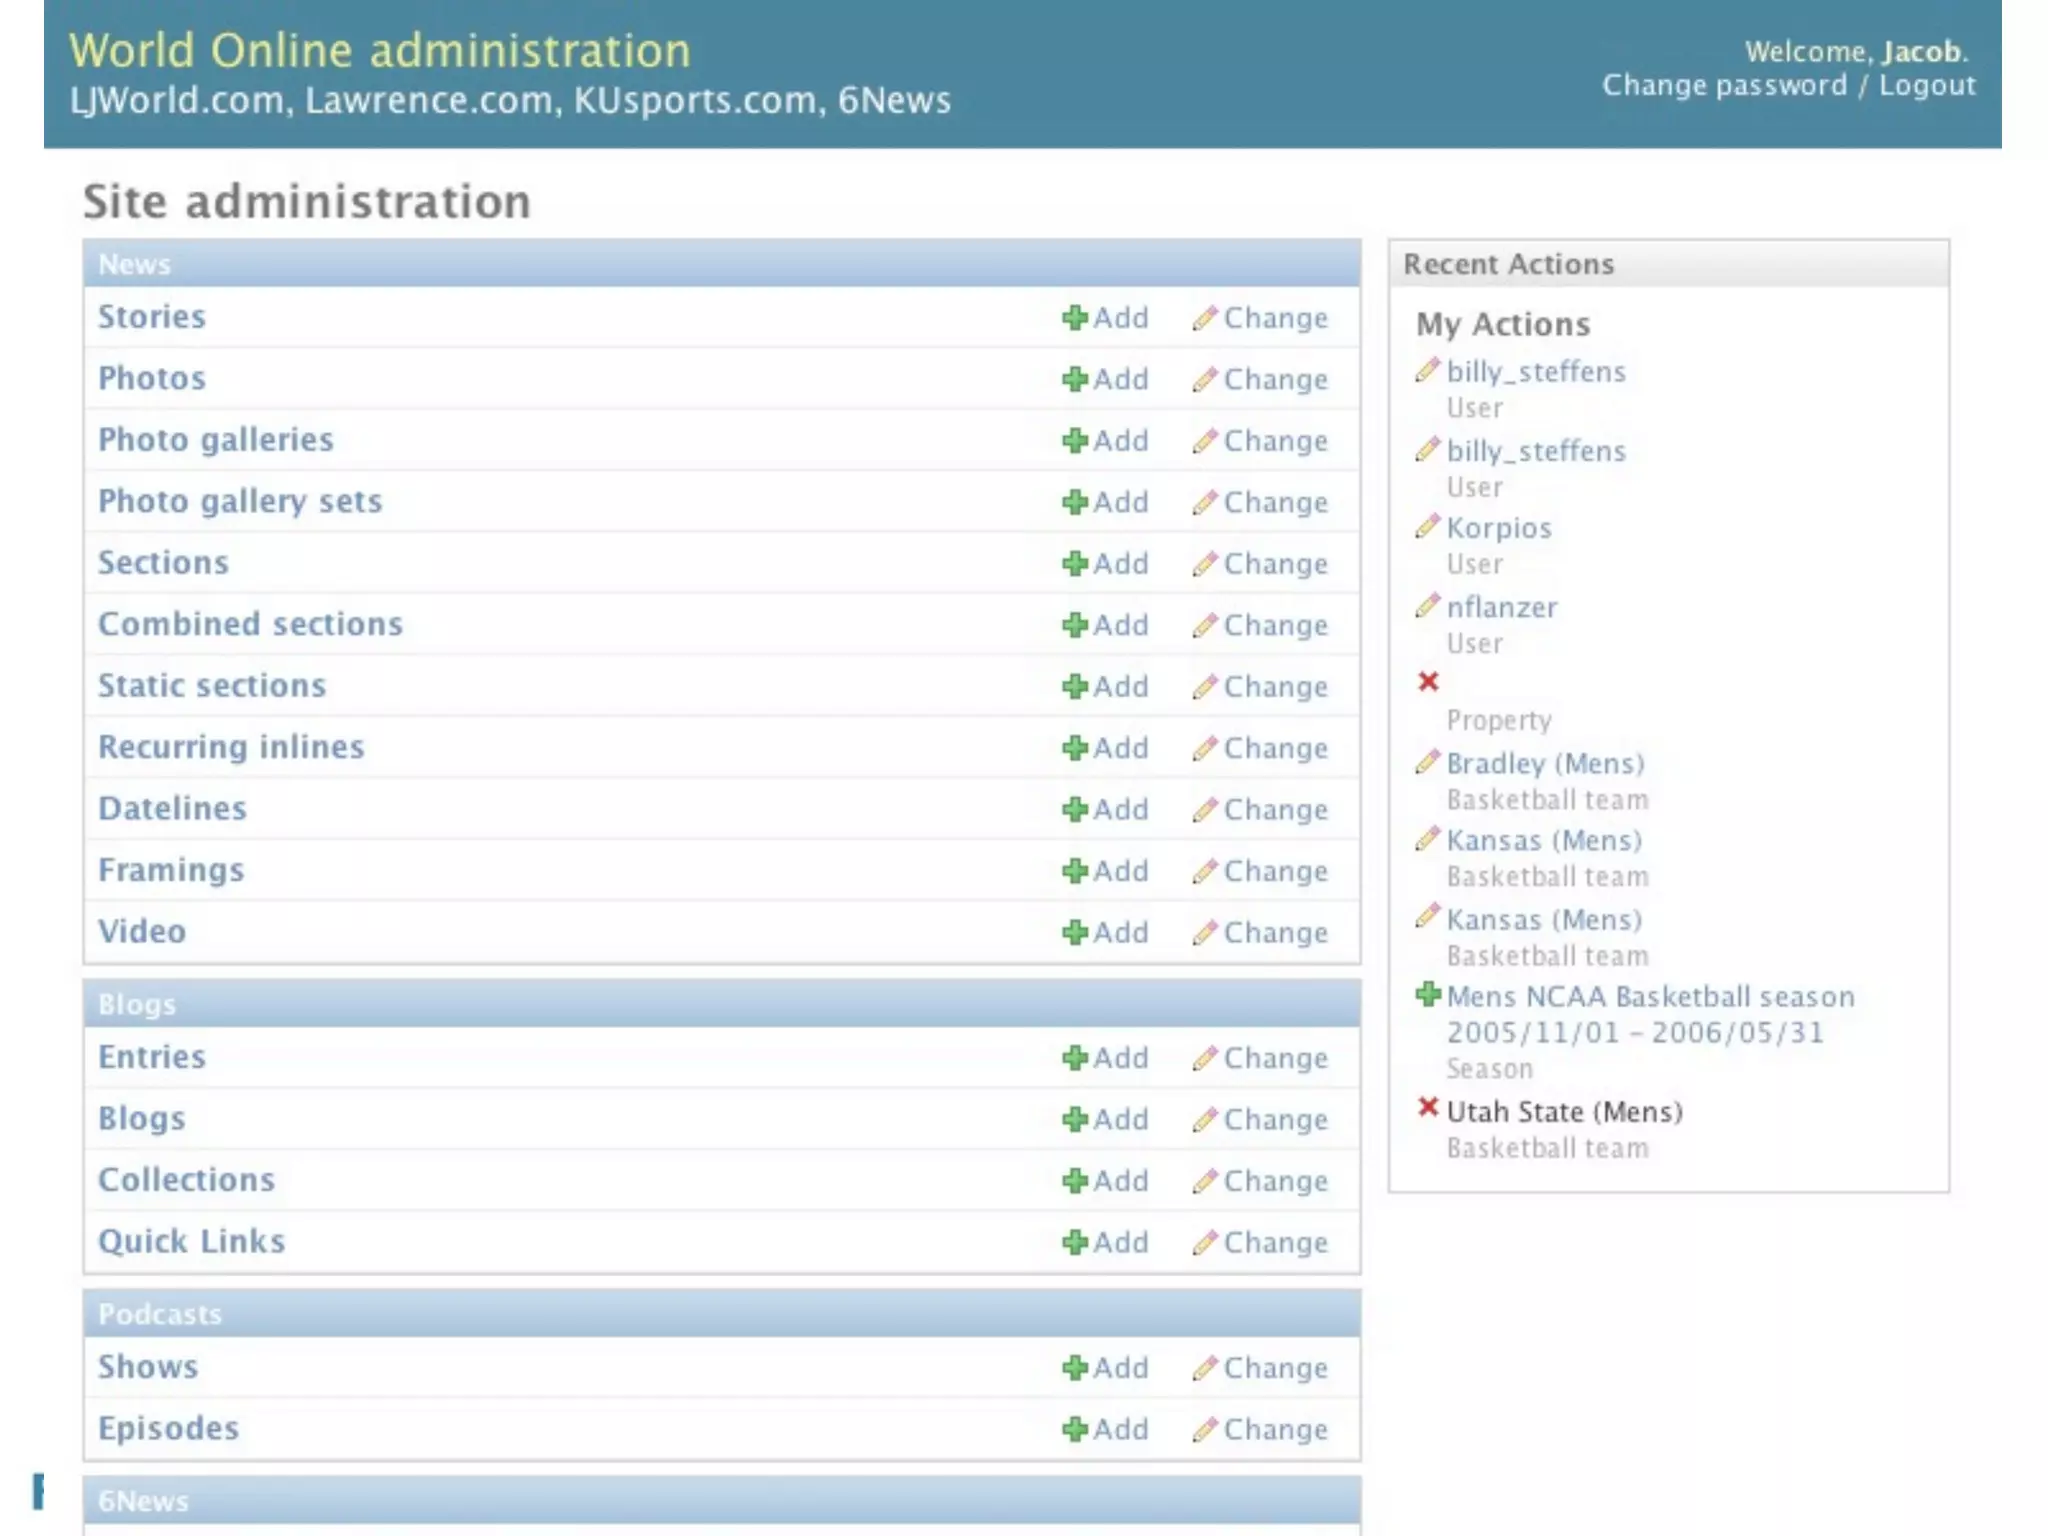The height and width of the screenshot is (1536, 2048).
Task: Click green plus icon beside Mens NCAA season
Action: coord(1428,995)
